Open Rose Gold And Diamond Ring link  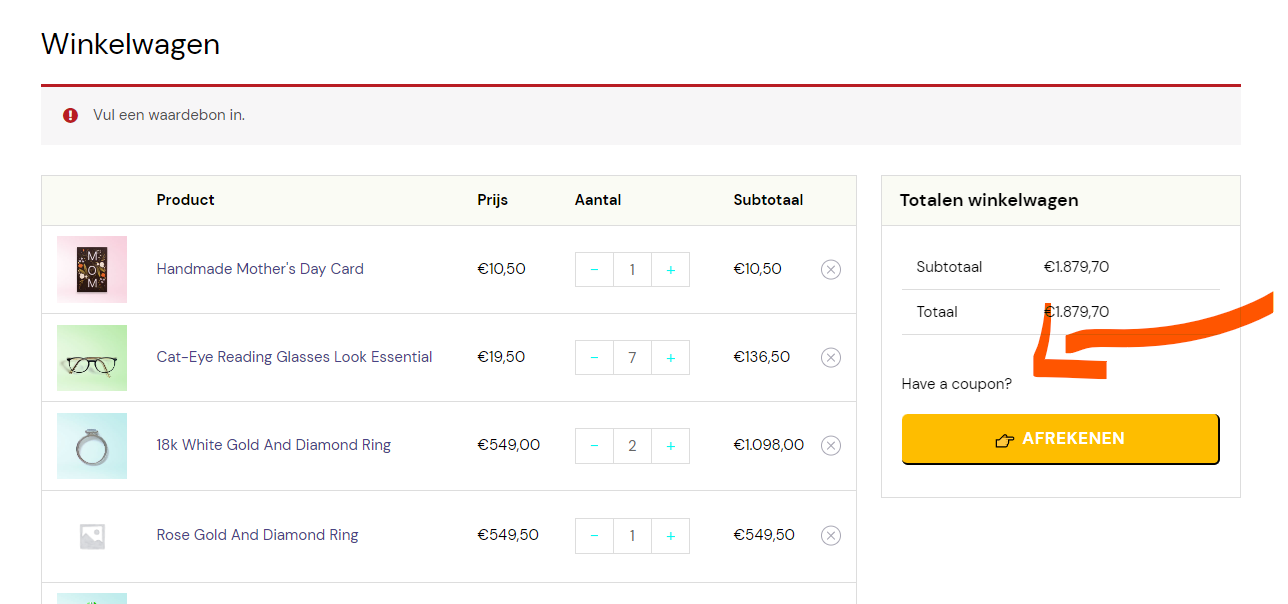(x=257, y=535)
